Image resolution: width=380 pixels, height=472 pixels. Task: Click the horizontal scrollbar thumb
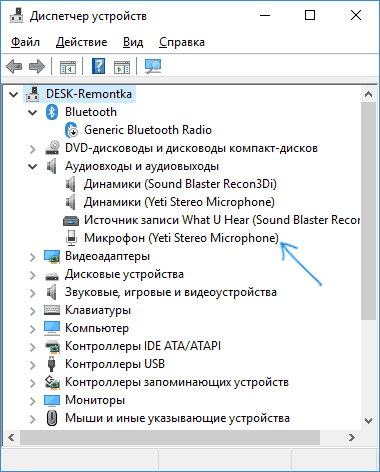[x=170, y=437]
